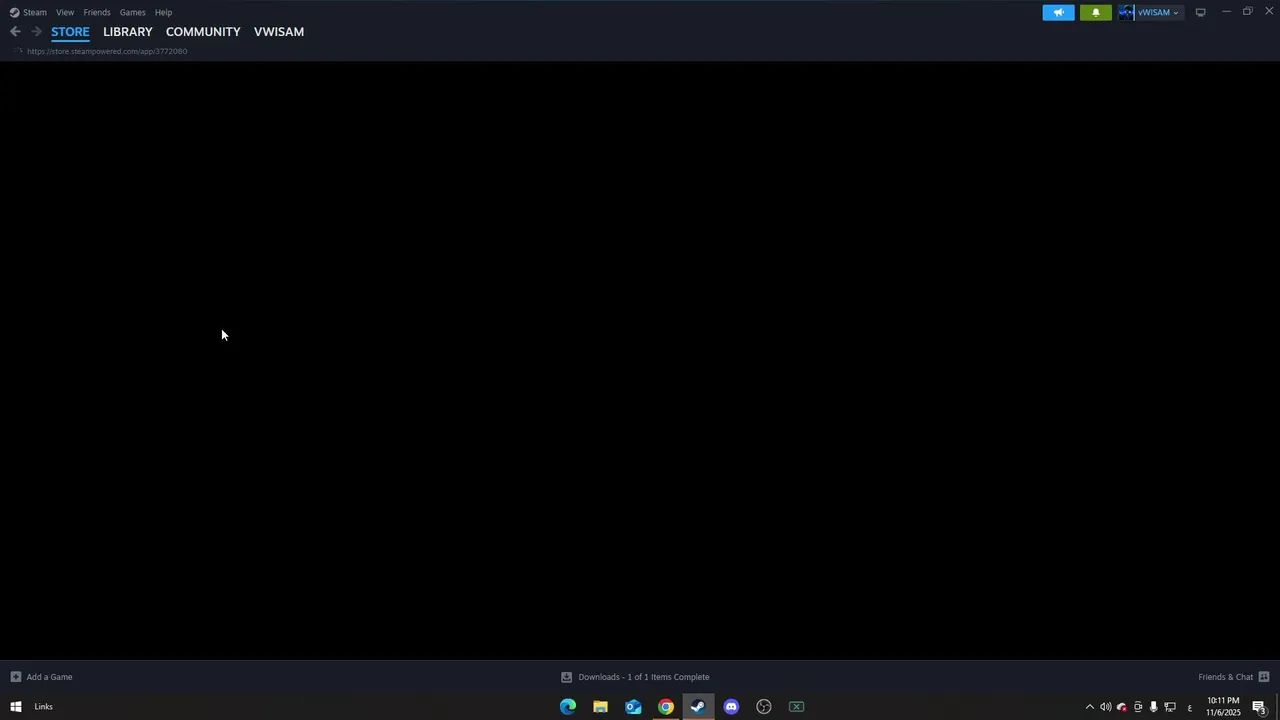Click the Steam taskbar icon
Viewport: 1280px width, 720px height.
point(698,707)
